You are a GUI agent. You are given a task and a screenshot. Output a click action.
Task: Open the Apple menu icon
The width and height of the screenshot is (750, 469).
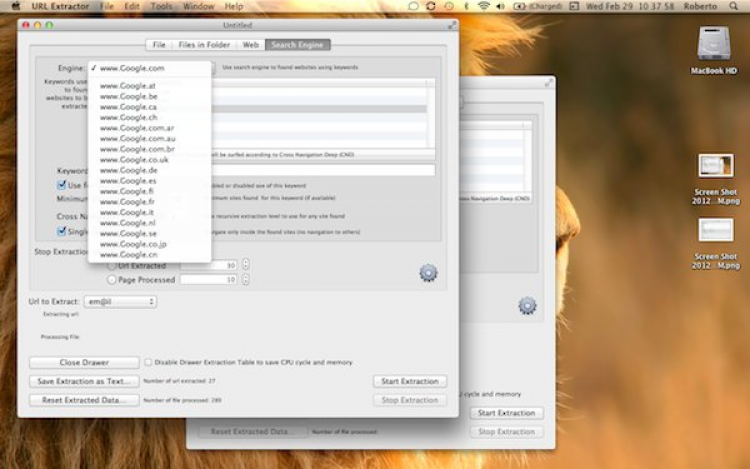(16, 6)
